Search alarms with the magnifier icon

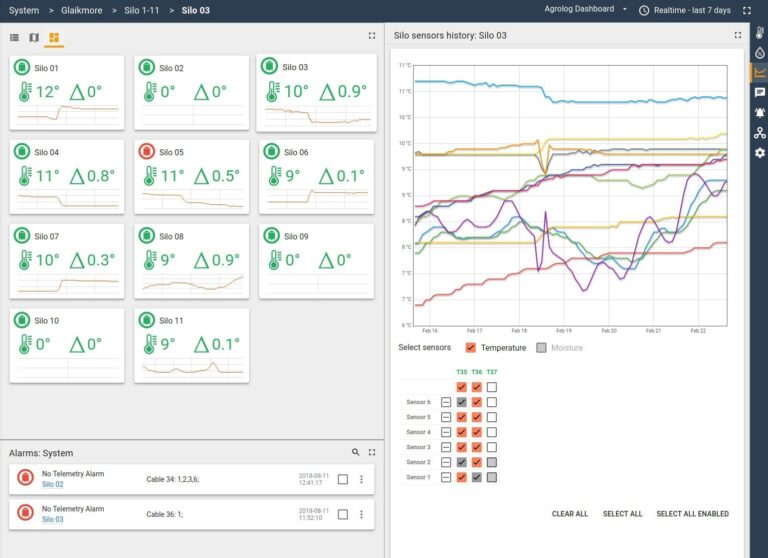(x=356, y=452)
